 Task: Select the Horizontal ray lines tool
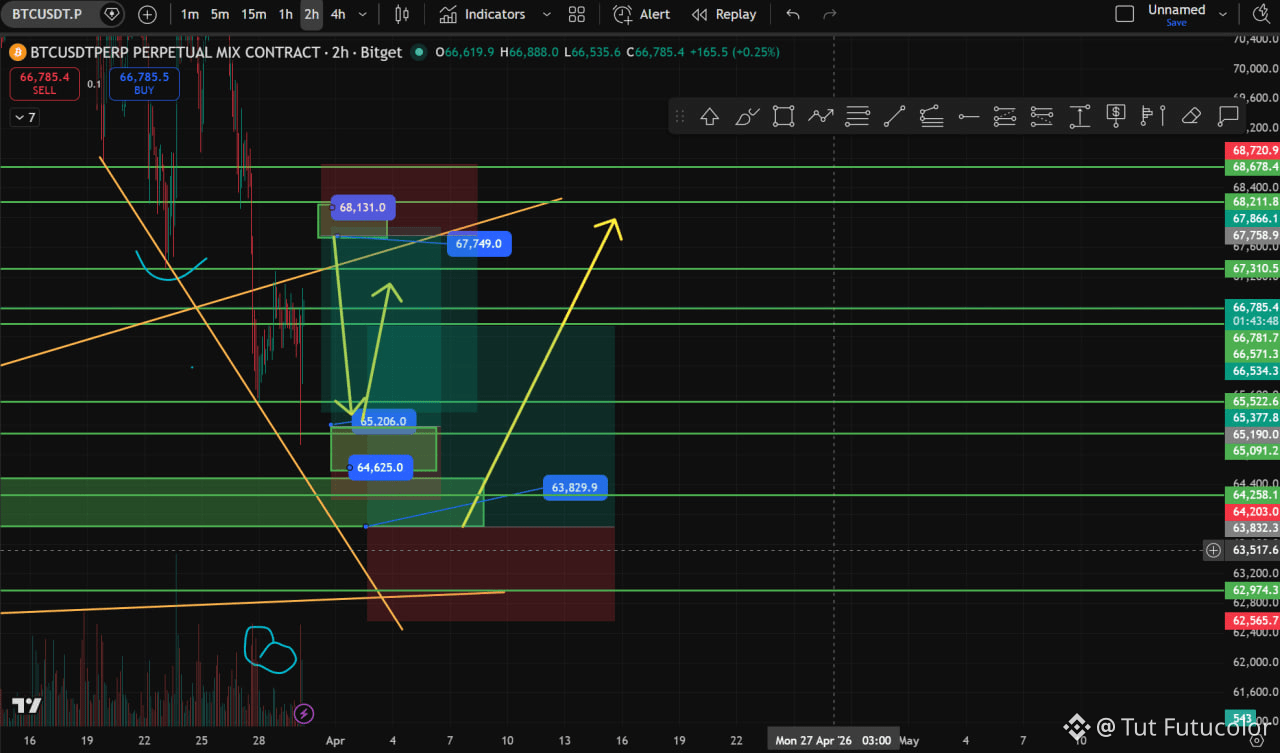(x=857, y=116)
